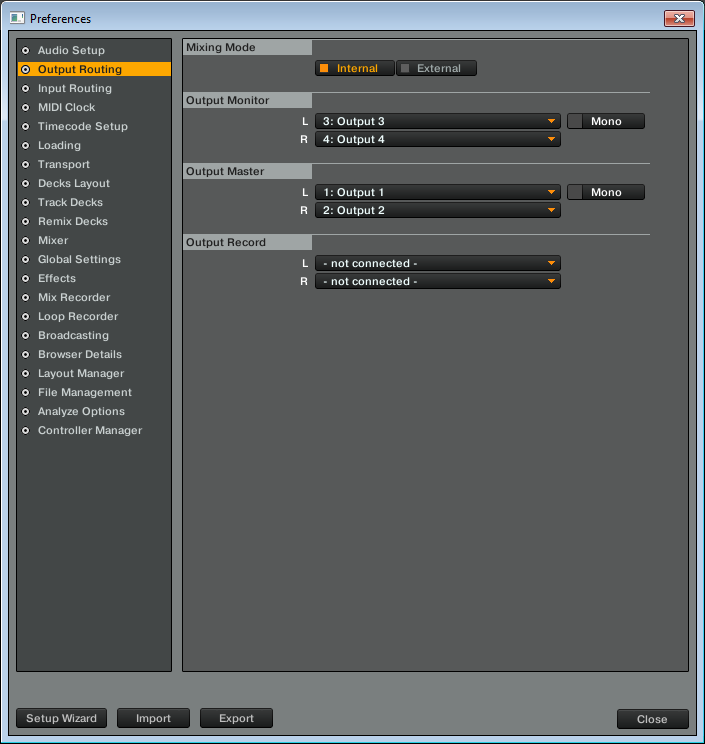705x744 pixels.
Task: Go to Mixer preferences
Action: (x=94, y=240)
